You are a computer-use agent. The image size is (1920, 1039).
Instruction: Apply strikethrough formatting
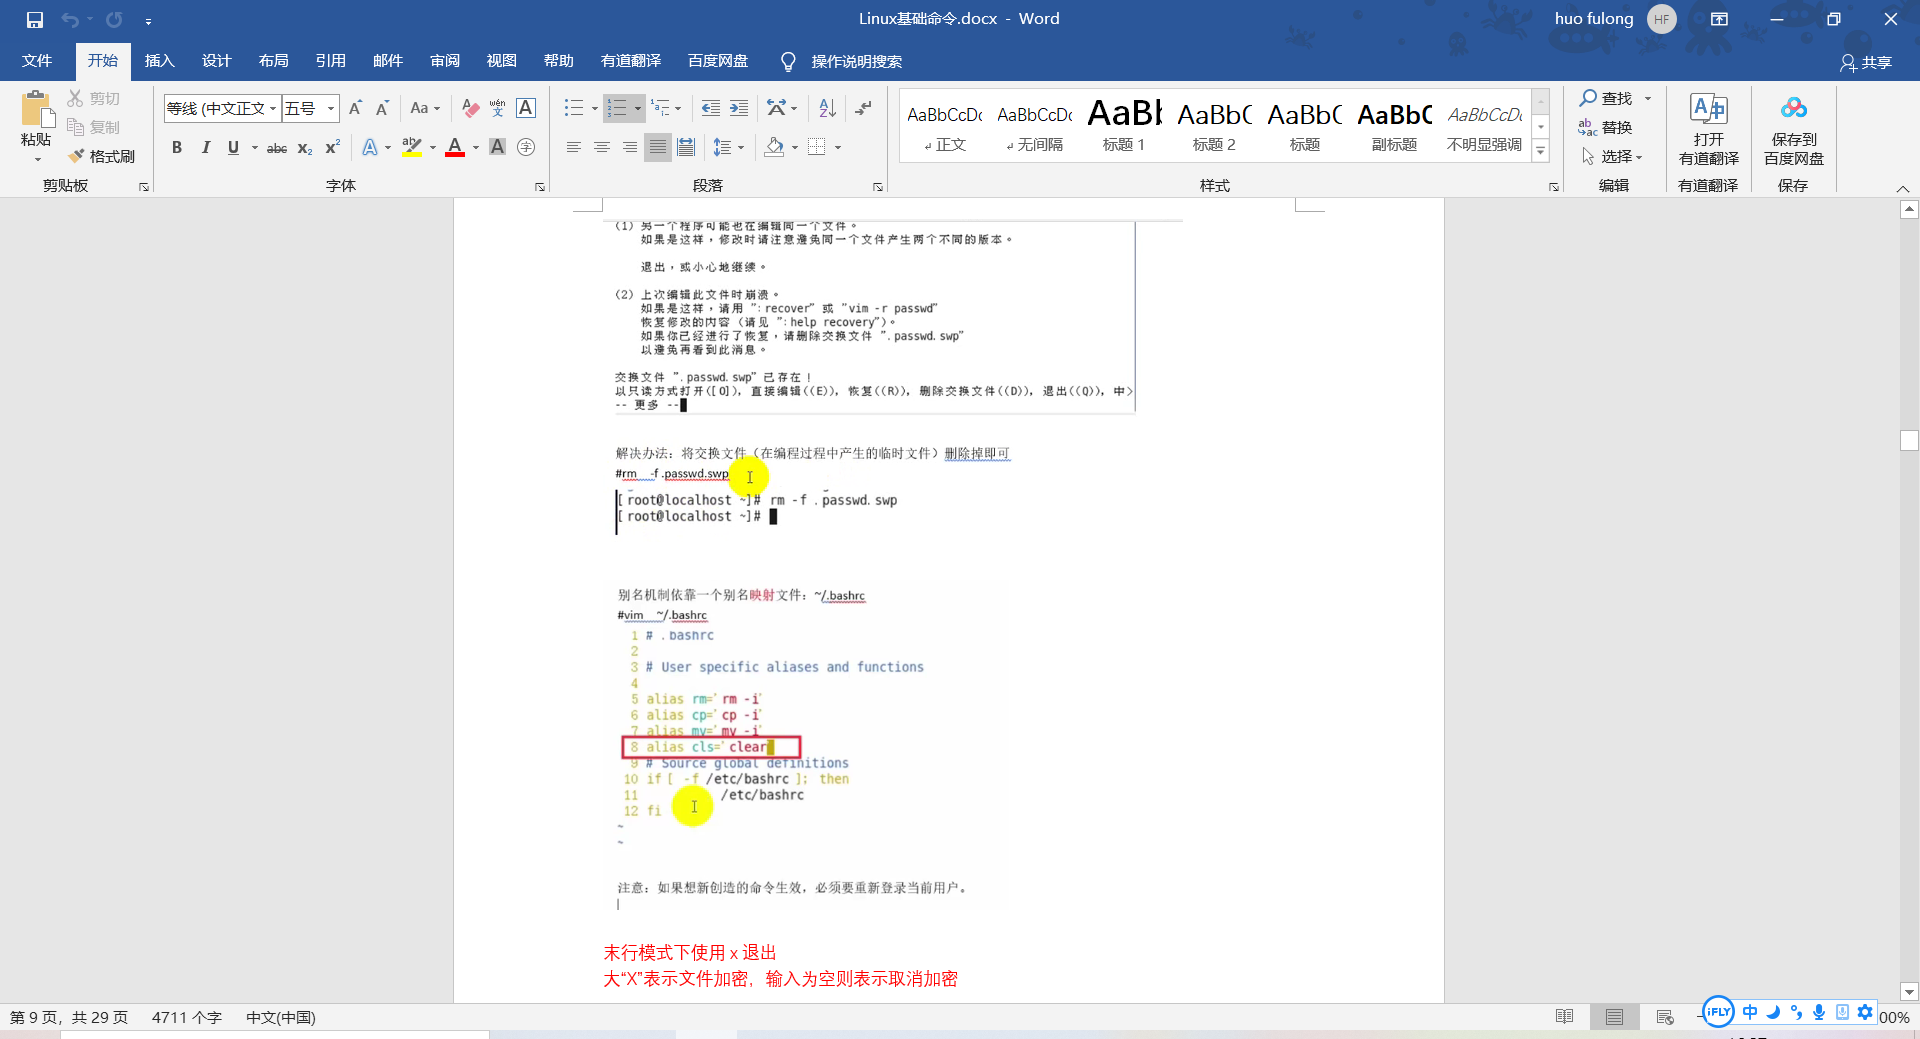click(x=277, y=148)
